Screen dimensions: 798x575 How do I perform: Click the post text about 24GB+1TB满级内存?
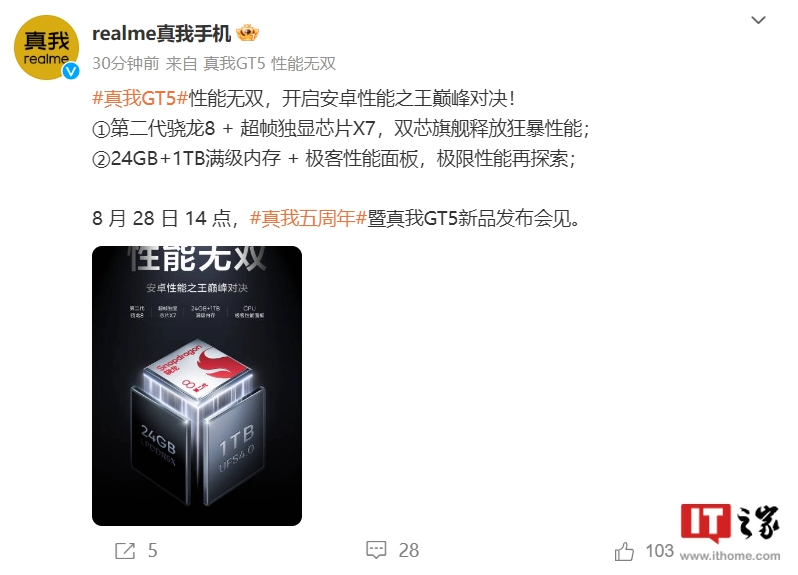coord(334,159)
